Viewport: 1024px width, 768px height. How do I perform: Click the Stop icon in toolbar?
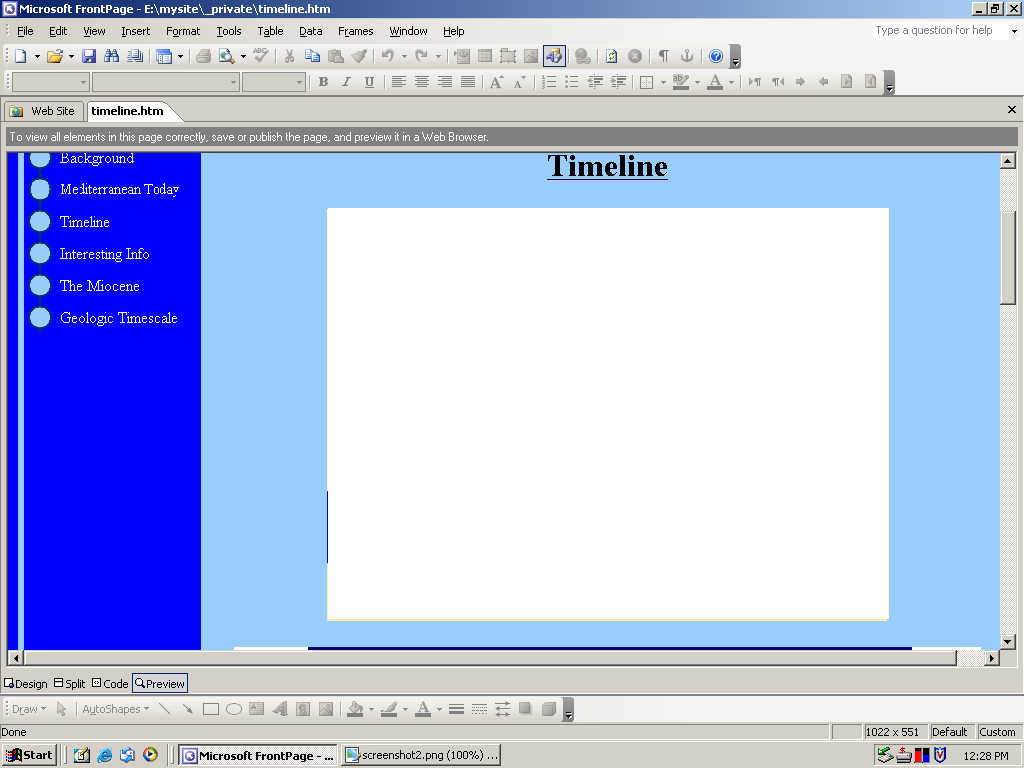(635, 56)
